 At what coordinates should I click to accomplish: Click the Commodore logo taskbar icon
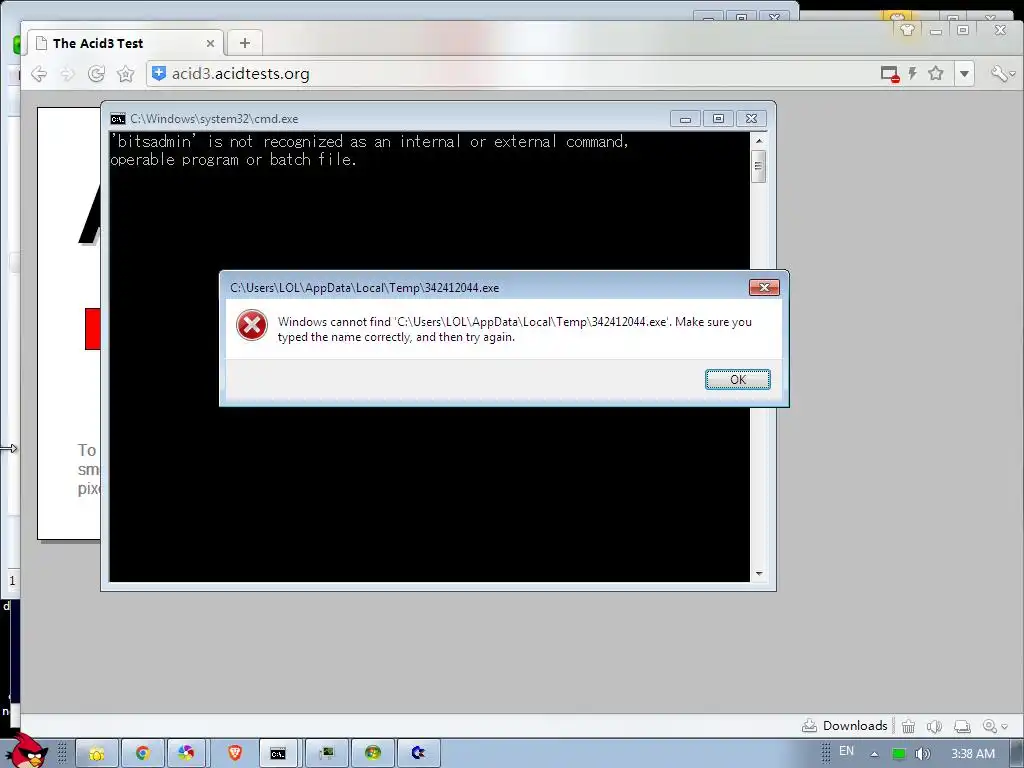coord(419,753)
